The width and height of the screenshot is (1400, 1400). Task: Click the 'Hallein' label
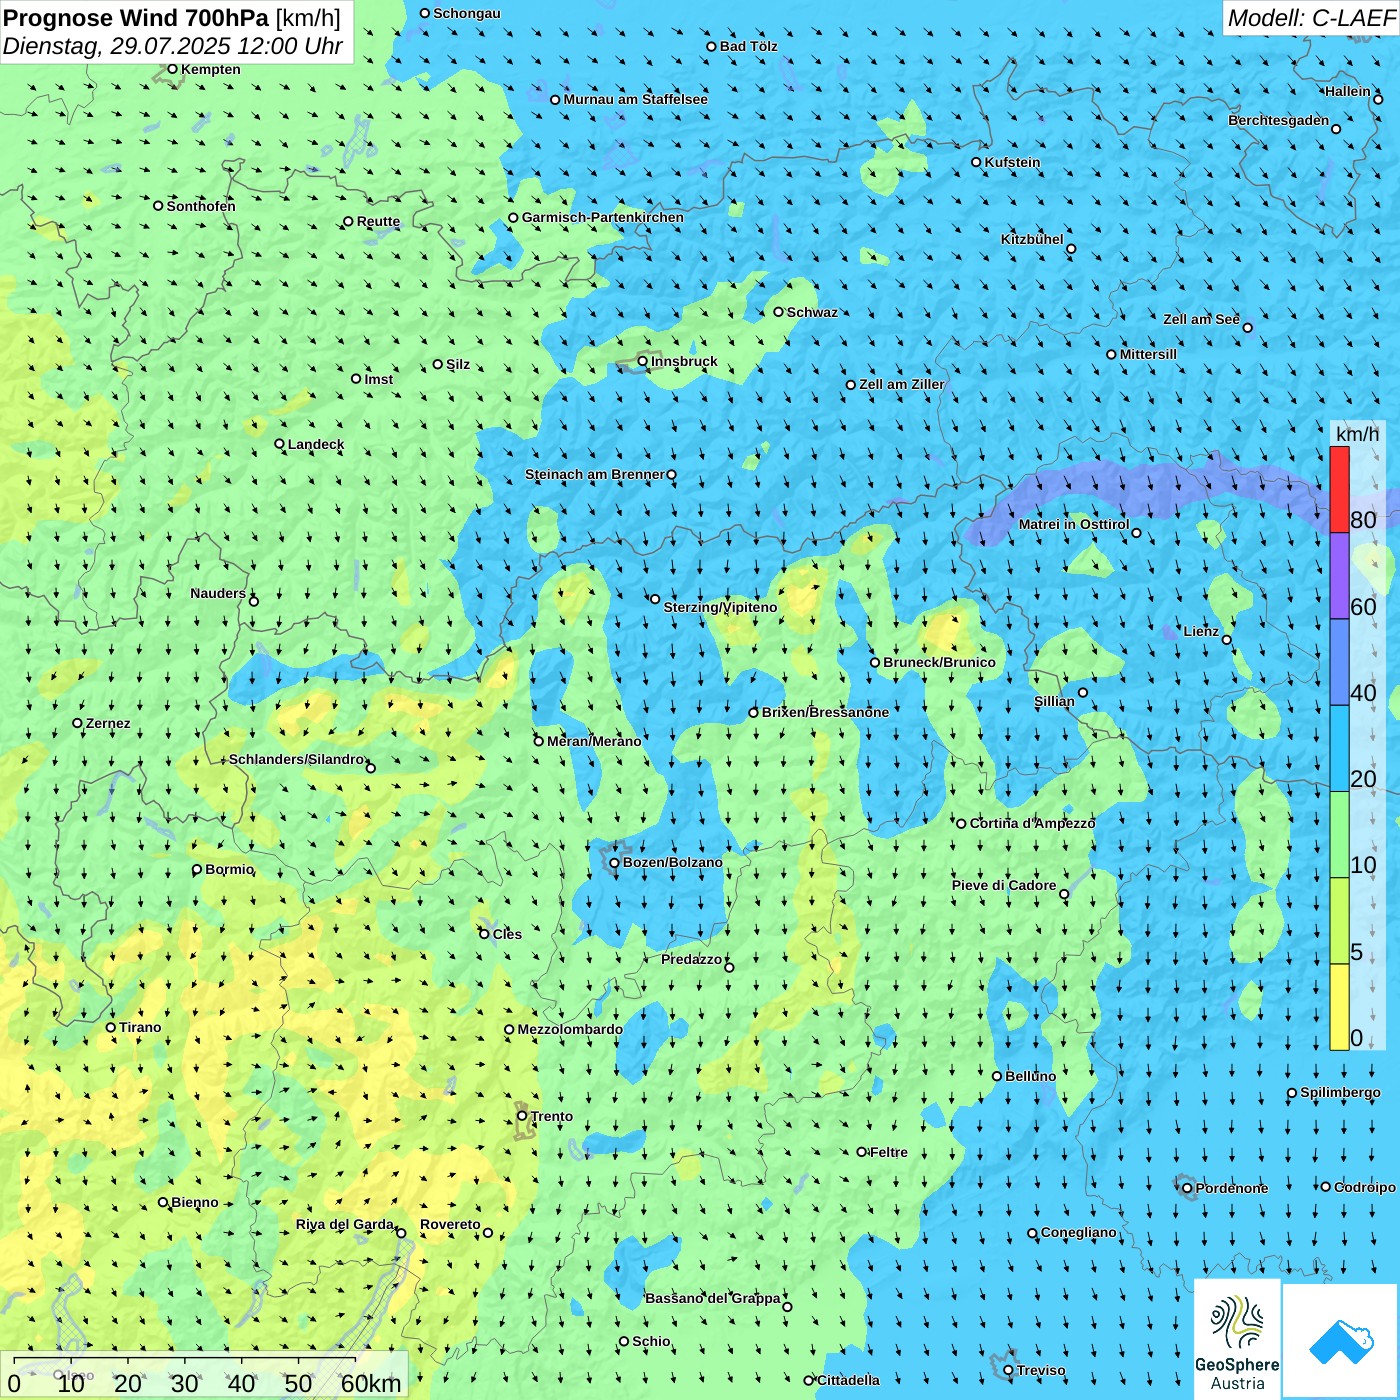tap(1348, 91)
